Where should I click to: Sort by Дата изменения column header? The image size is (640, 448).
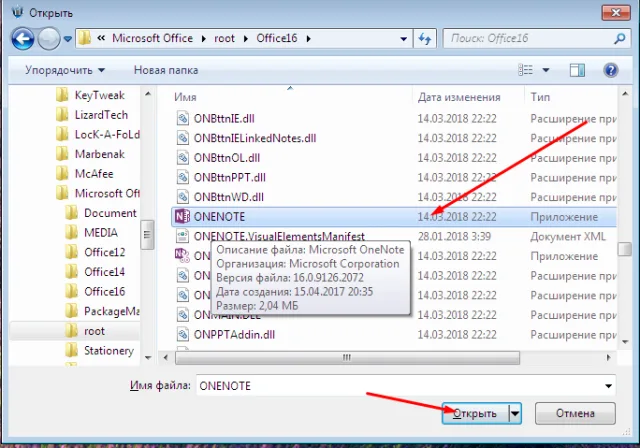[459, 97]
